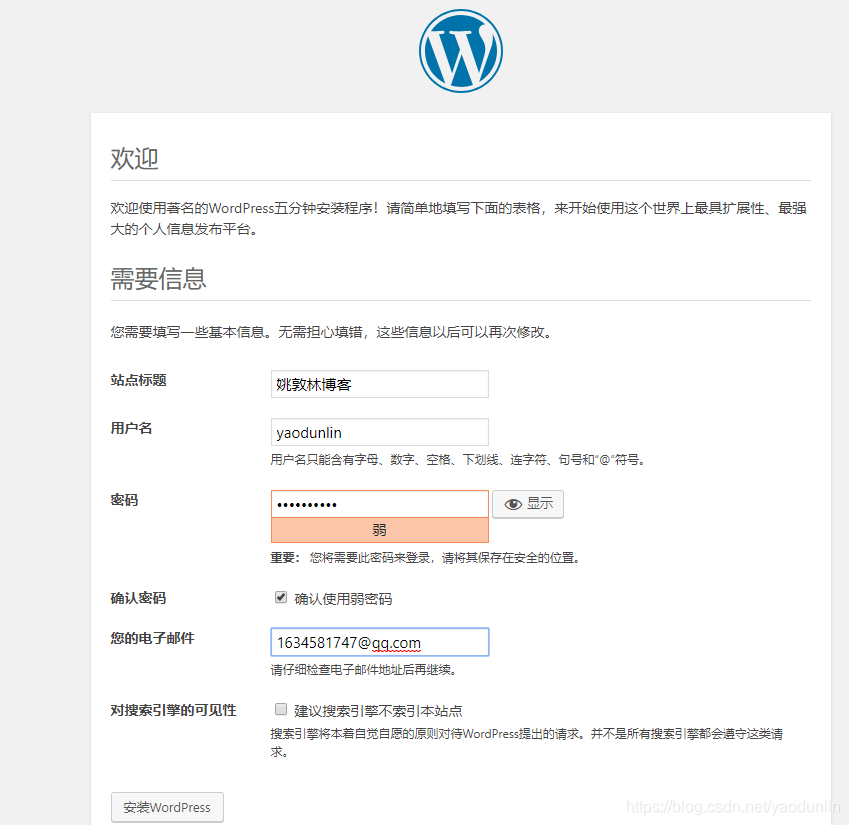The height and width of the screenshot is (825, 849).
Task: Click the WordPress logo
Action: 461,51
